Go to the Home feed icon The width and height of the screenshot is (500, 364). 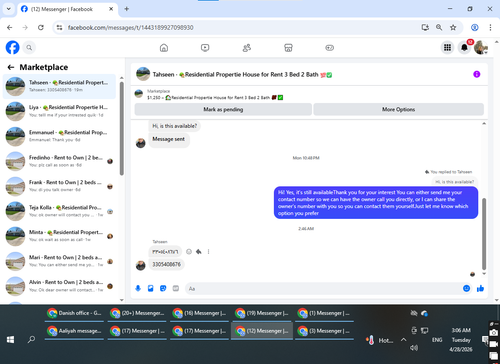(164, 48)
